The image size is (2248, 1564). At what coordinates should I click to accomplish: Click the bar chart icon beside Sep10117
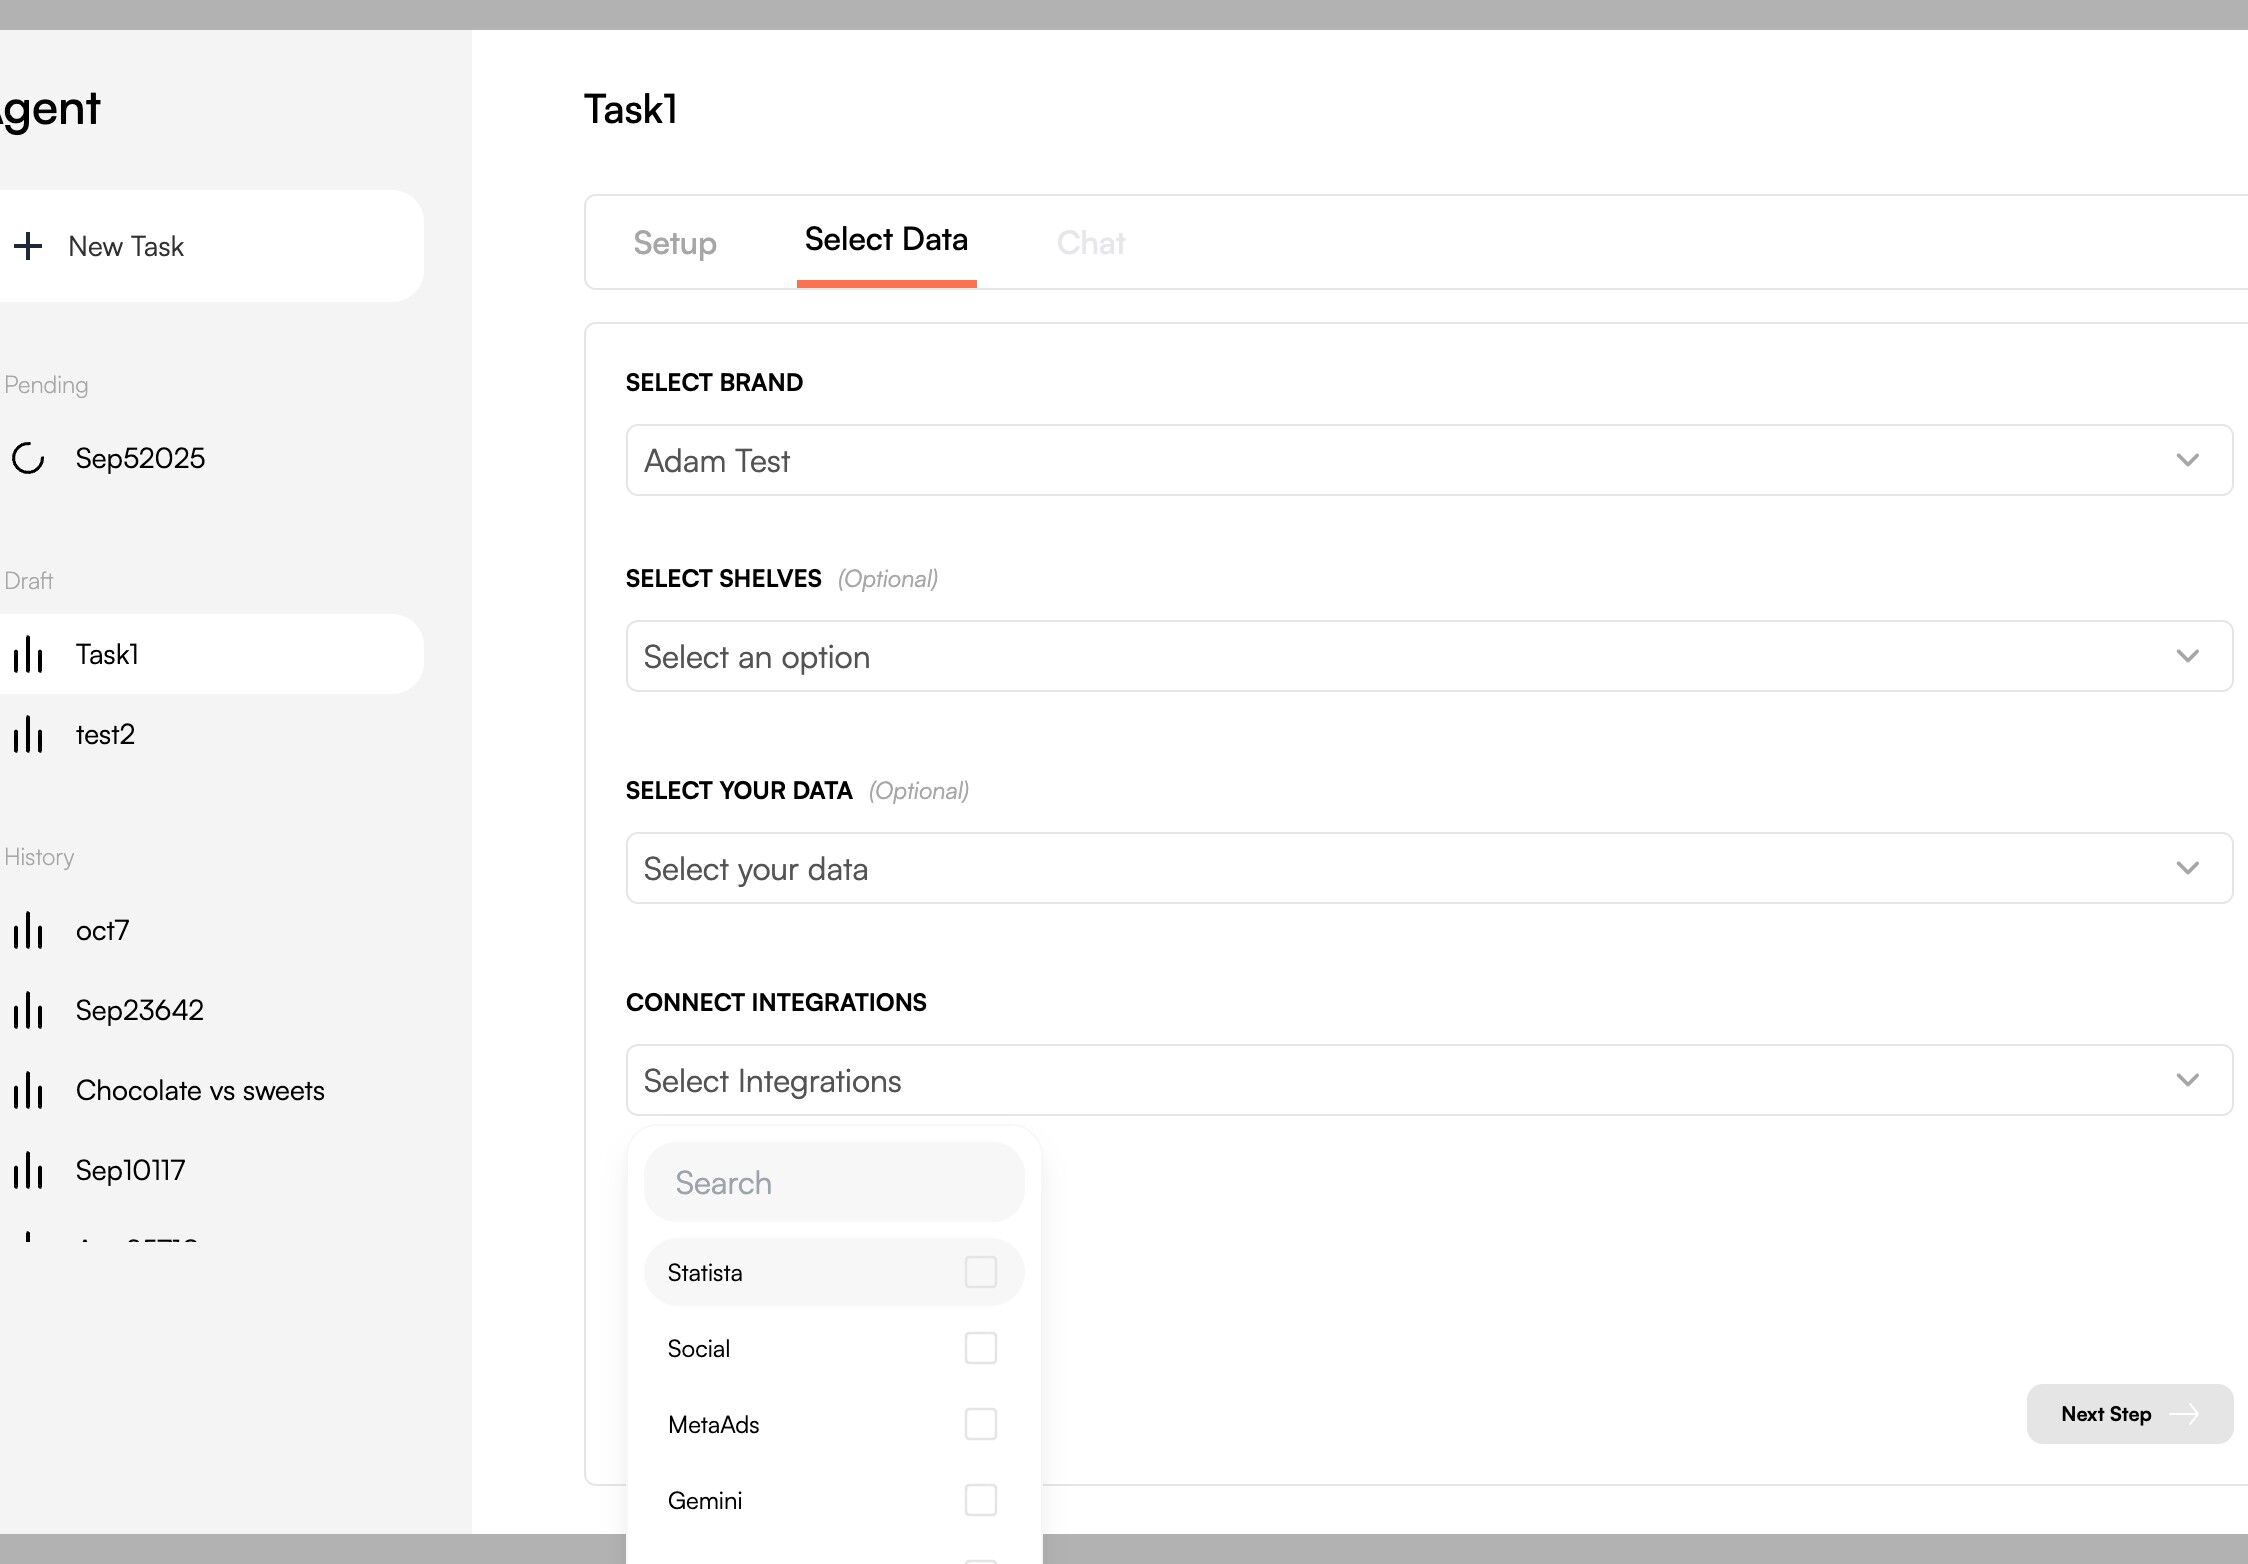[x=28, y=1171]
